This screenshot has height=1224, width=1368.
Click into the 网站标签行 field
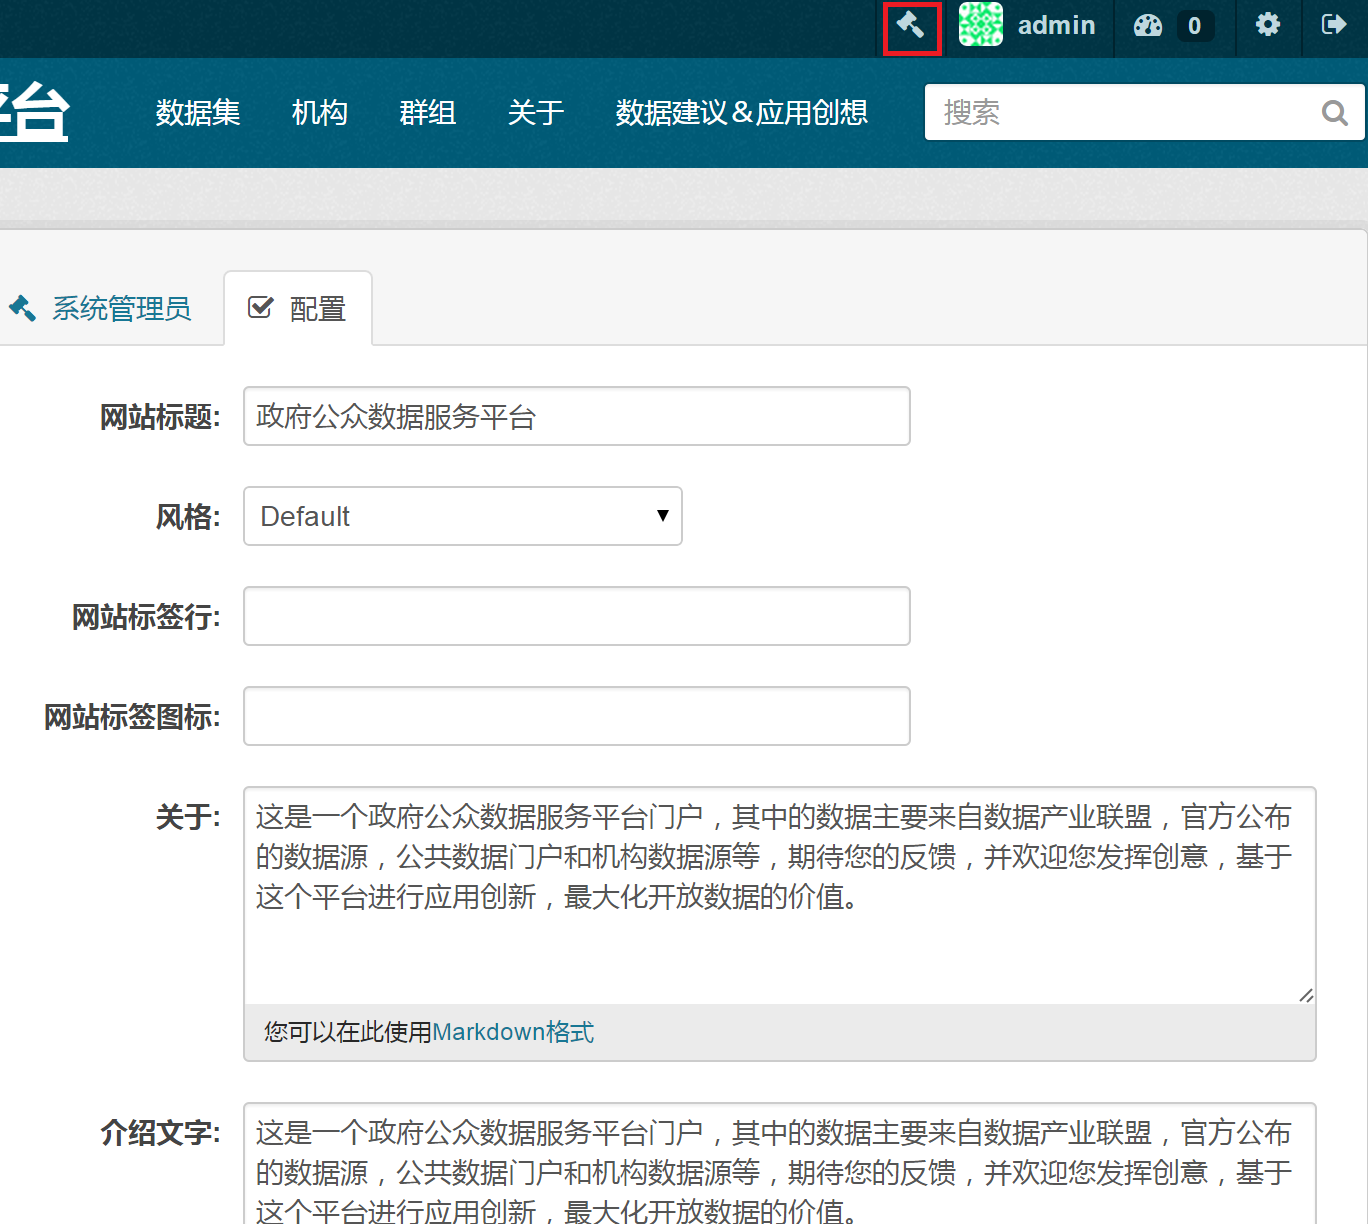click(x=577, y=616)
